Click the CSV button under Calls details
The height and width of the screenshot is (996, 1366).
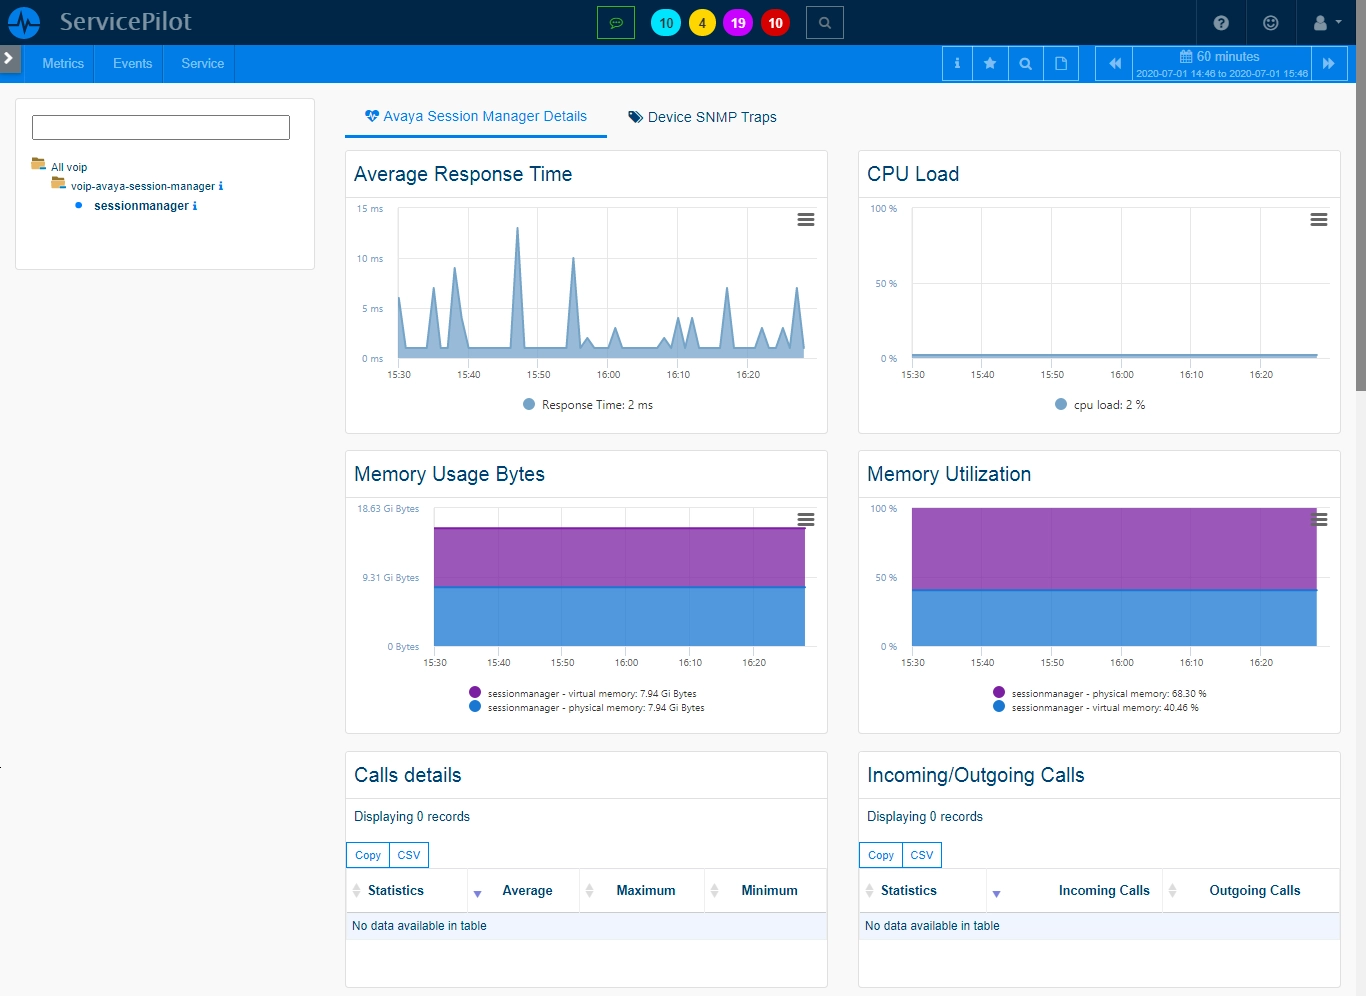(x=408, y=855)
